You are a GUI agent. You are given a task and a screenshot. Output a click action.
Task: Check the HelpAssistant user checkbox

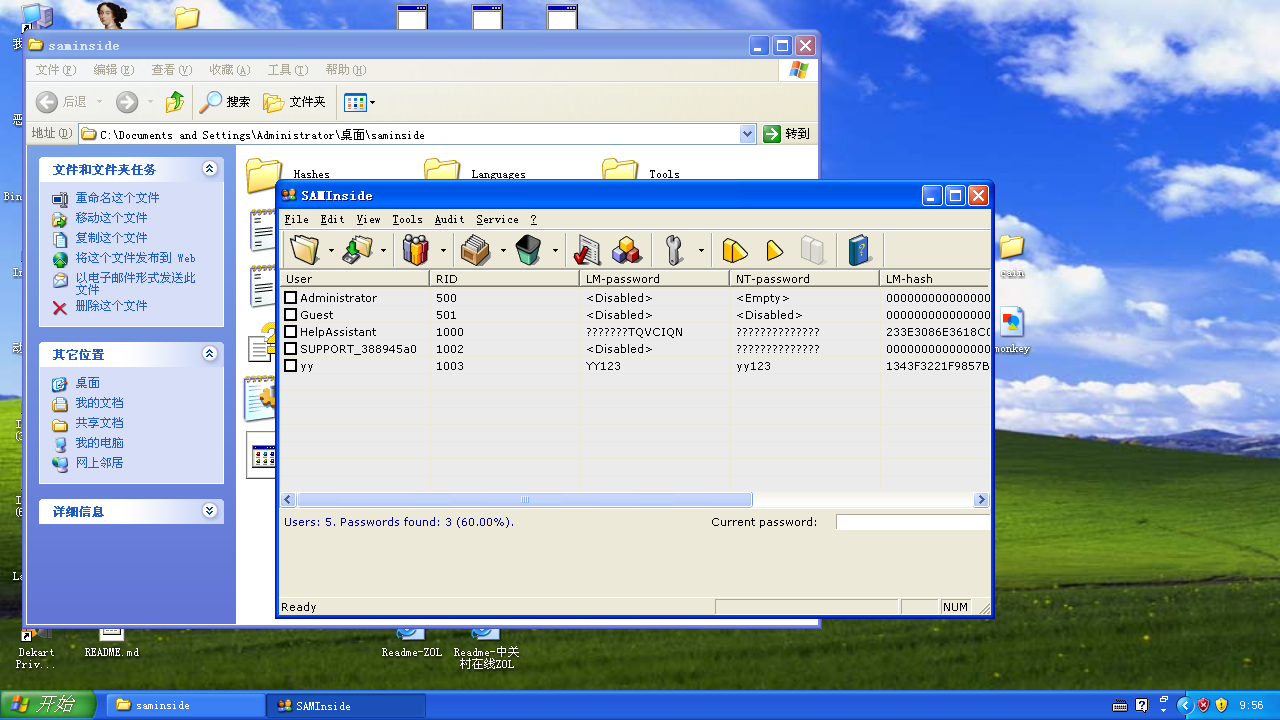click(x=291, y=332)
